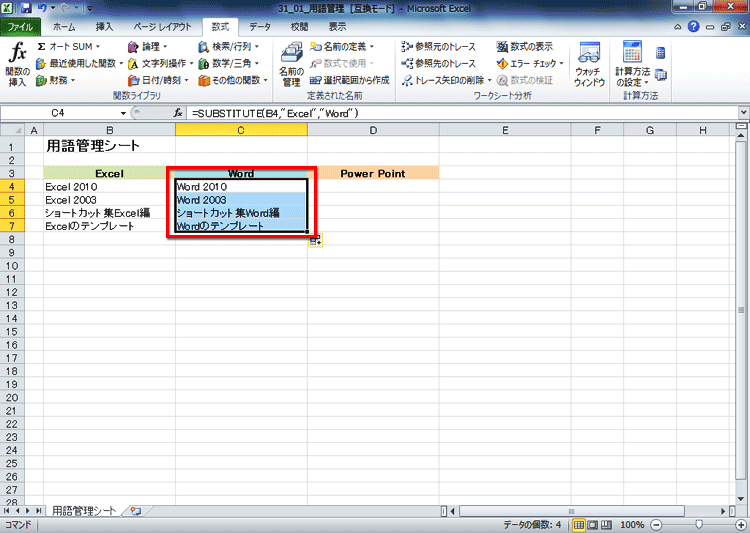Click the fx insert function button in formula bar
750x533 pixels.
(x=178, y=113)
